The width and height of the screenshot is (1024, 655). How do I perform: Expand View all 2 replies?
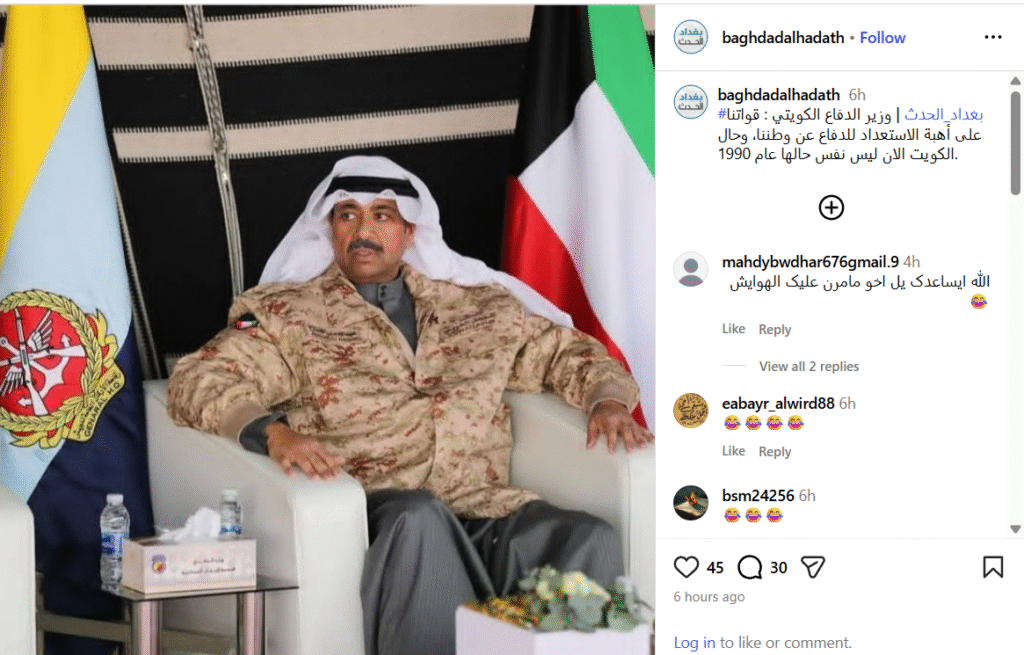[808, 366]
